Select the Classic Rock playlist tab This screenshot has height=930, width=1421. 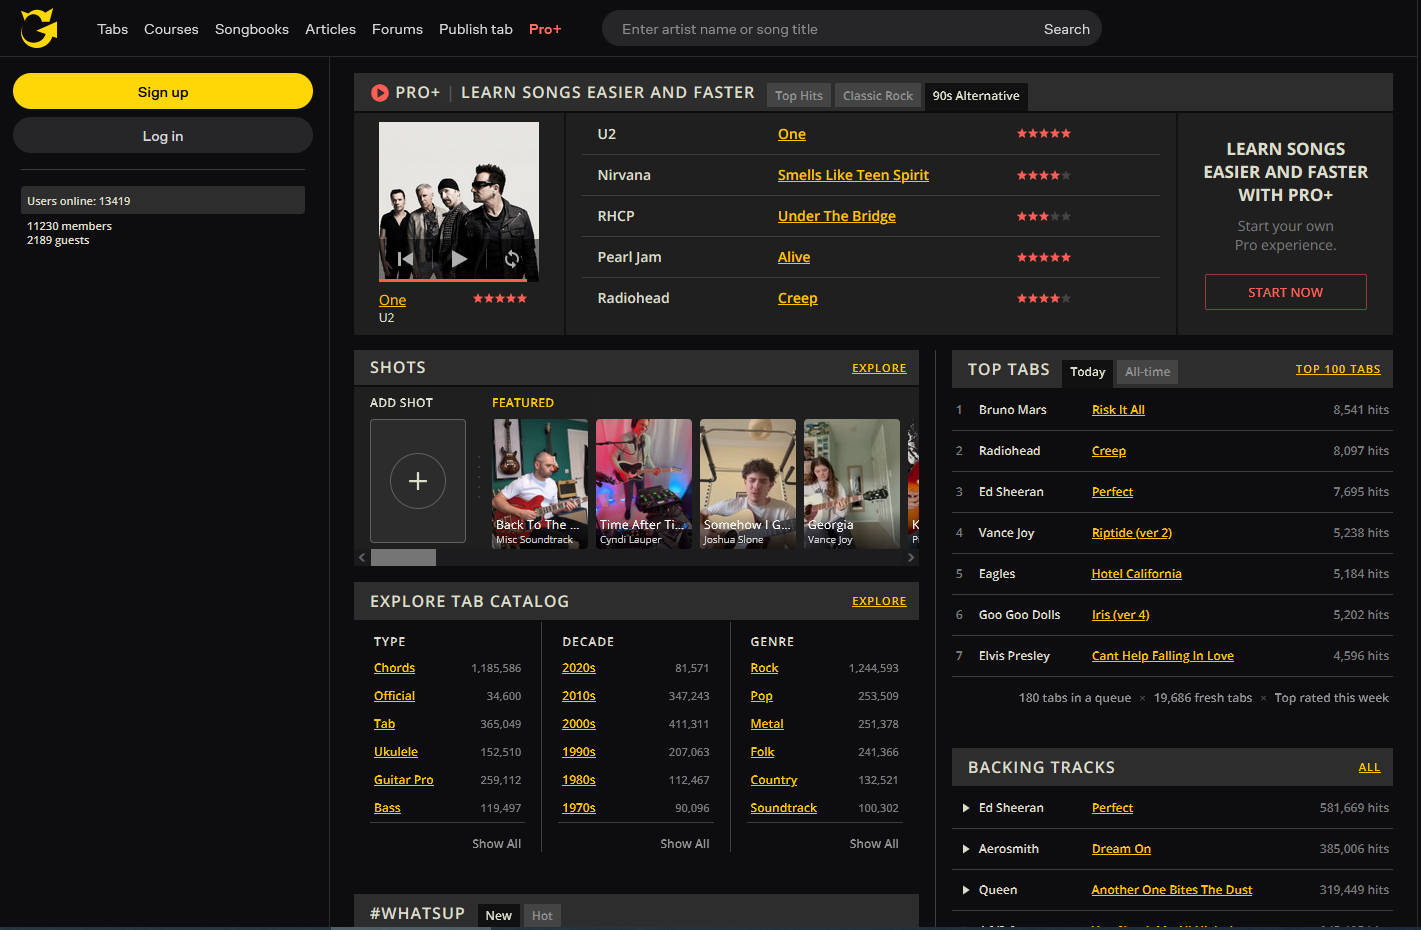coord(877,96)
